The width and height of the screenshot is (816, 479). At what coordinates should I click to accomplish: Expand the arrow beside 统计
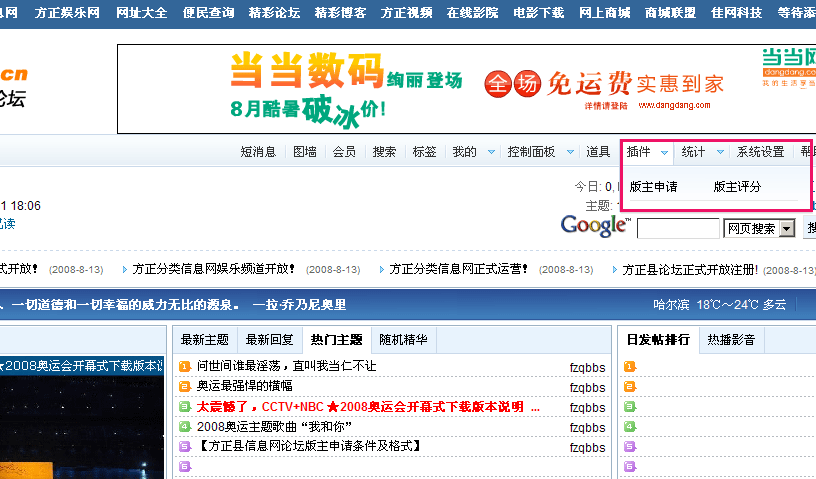click(x=720, y=153)
